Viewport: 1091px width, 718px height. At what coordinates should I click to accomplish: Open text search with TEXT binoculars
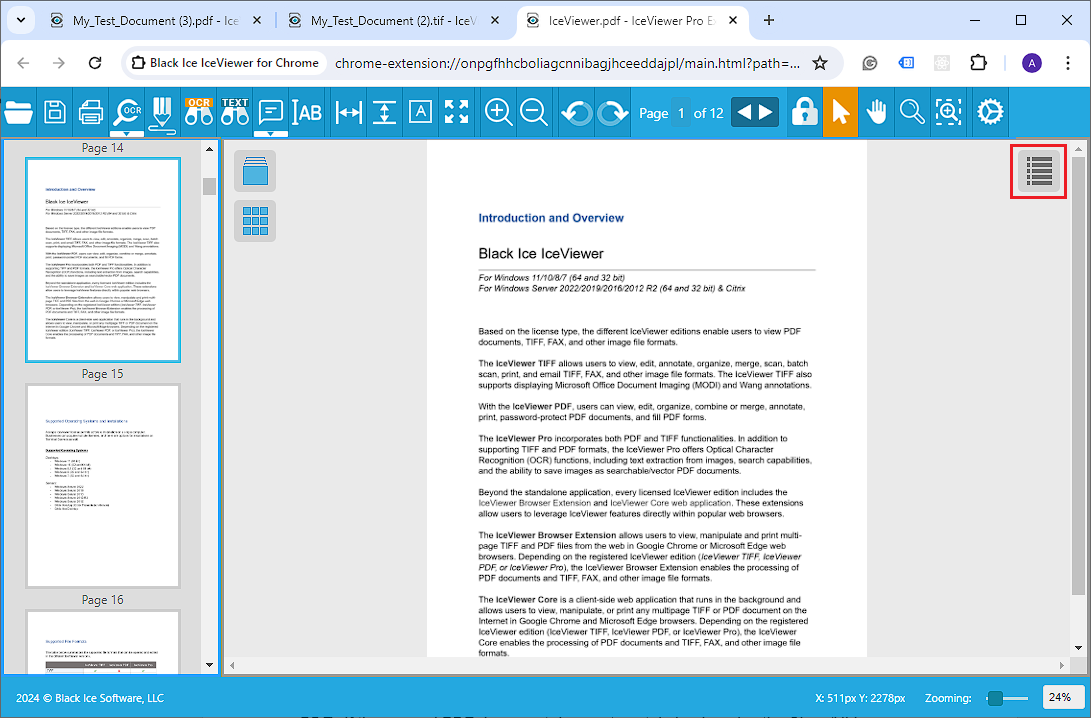[234, 111]
